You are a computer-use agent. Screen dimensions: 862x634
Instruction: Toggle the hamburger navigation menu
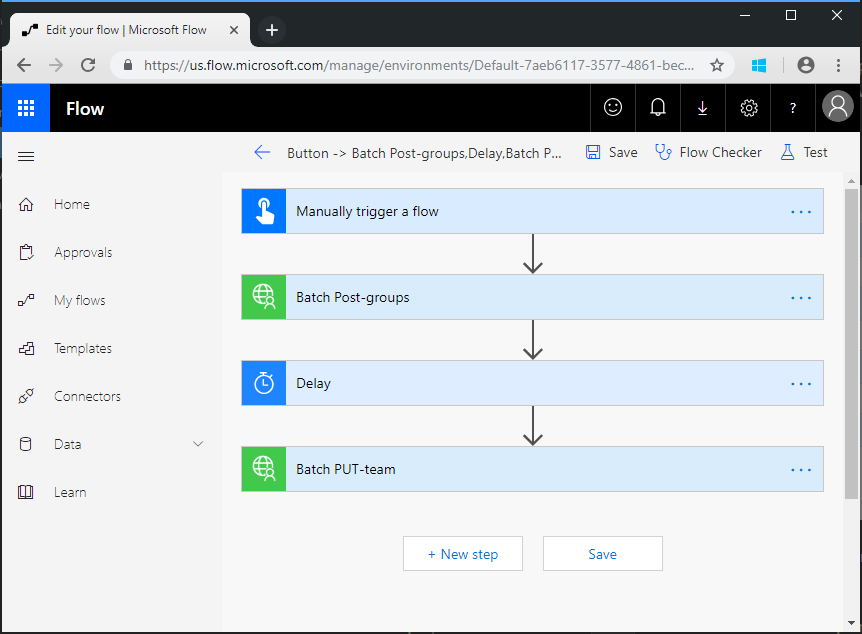(26, 157)
